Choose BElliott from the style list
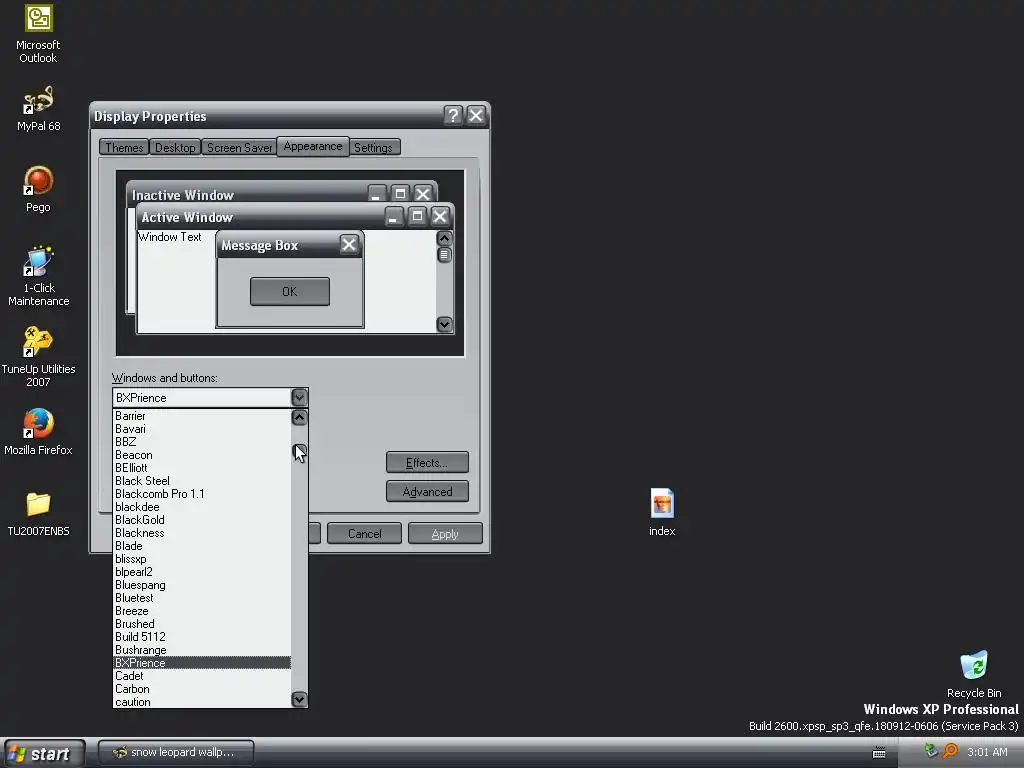 click(x=202, y=468)
